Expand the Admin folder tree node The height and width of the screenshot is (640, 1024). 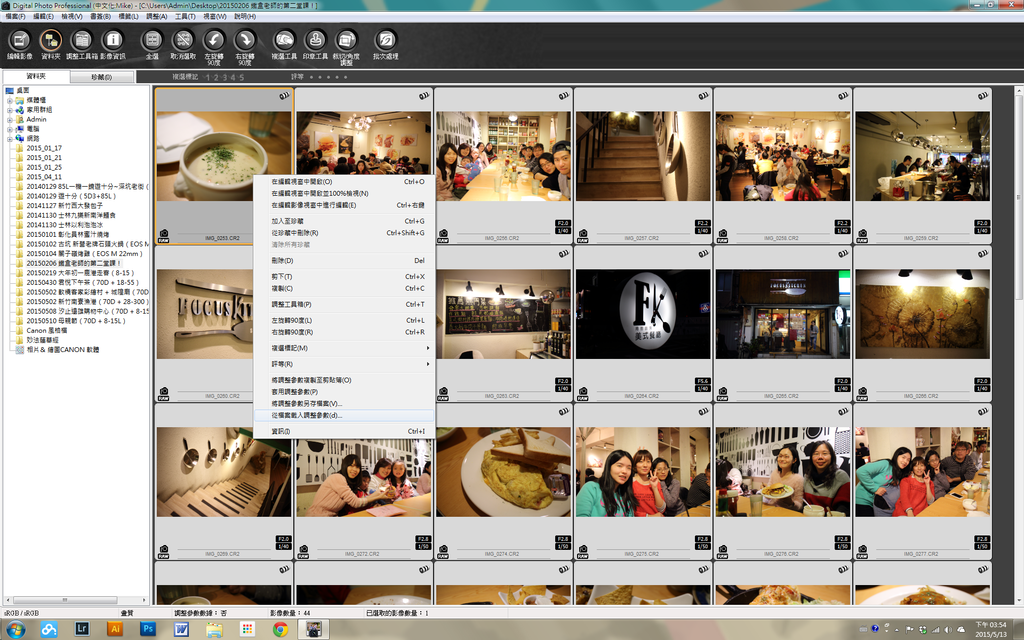click(9, 119)
